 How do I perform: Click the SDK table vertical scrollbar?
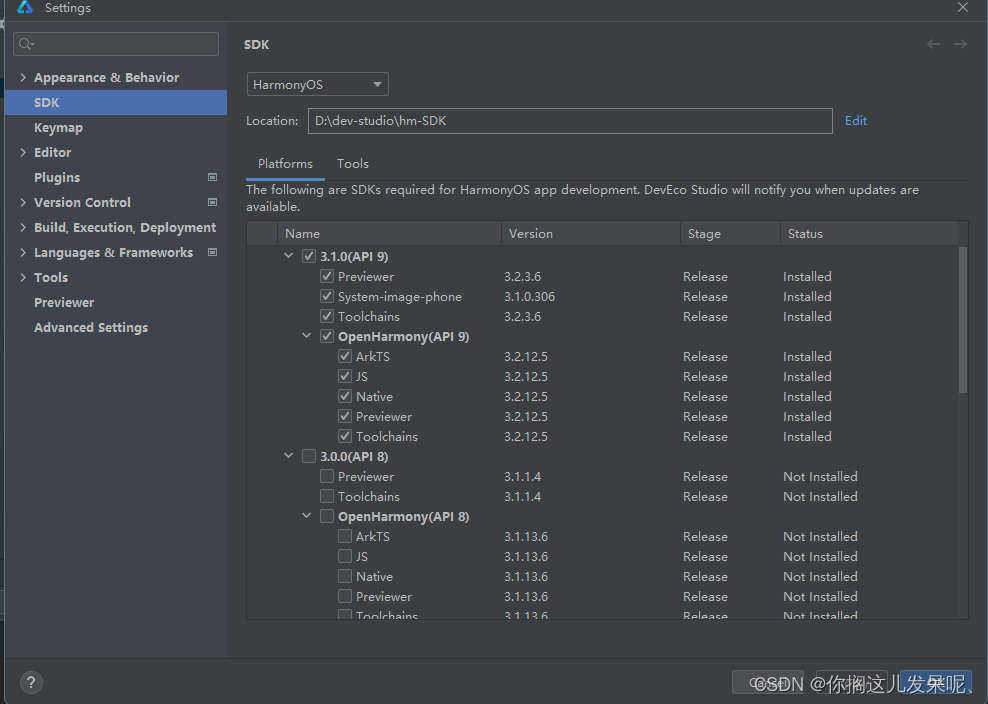click(x=963, y=320)
